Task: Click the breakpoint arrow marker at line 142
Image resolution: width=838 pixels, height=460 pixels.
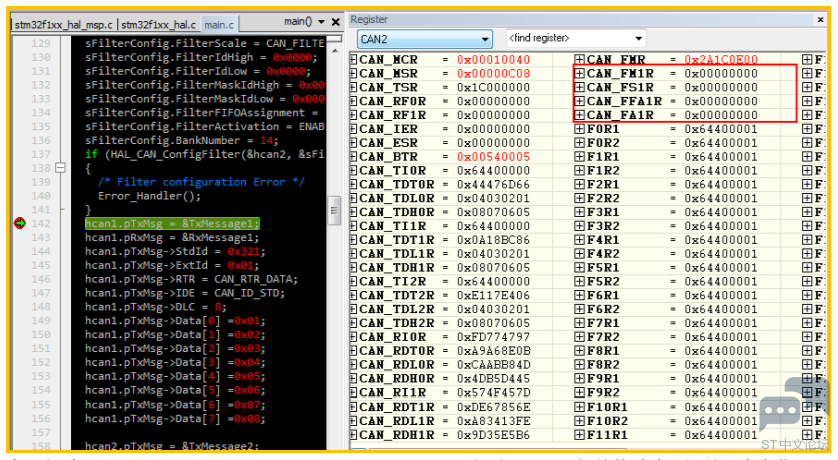Action: [20, 223]
